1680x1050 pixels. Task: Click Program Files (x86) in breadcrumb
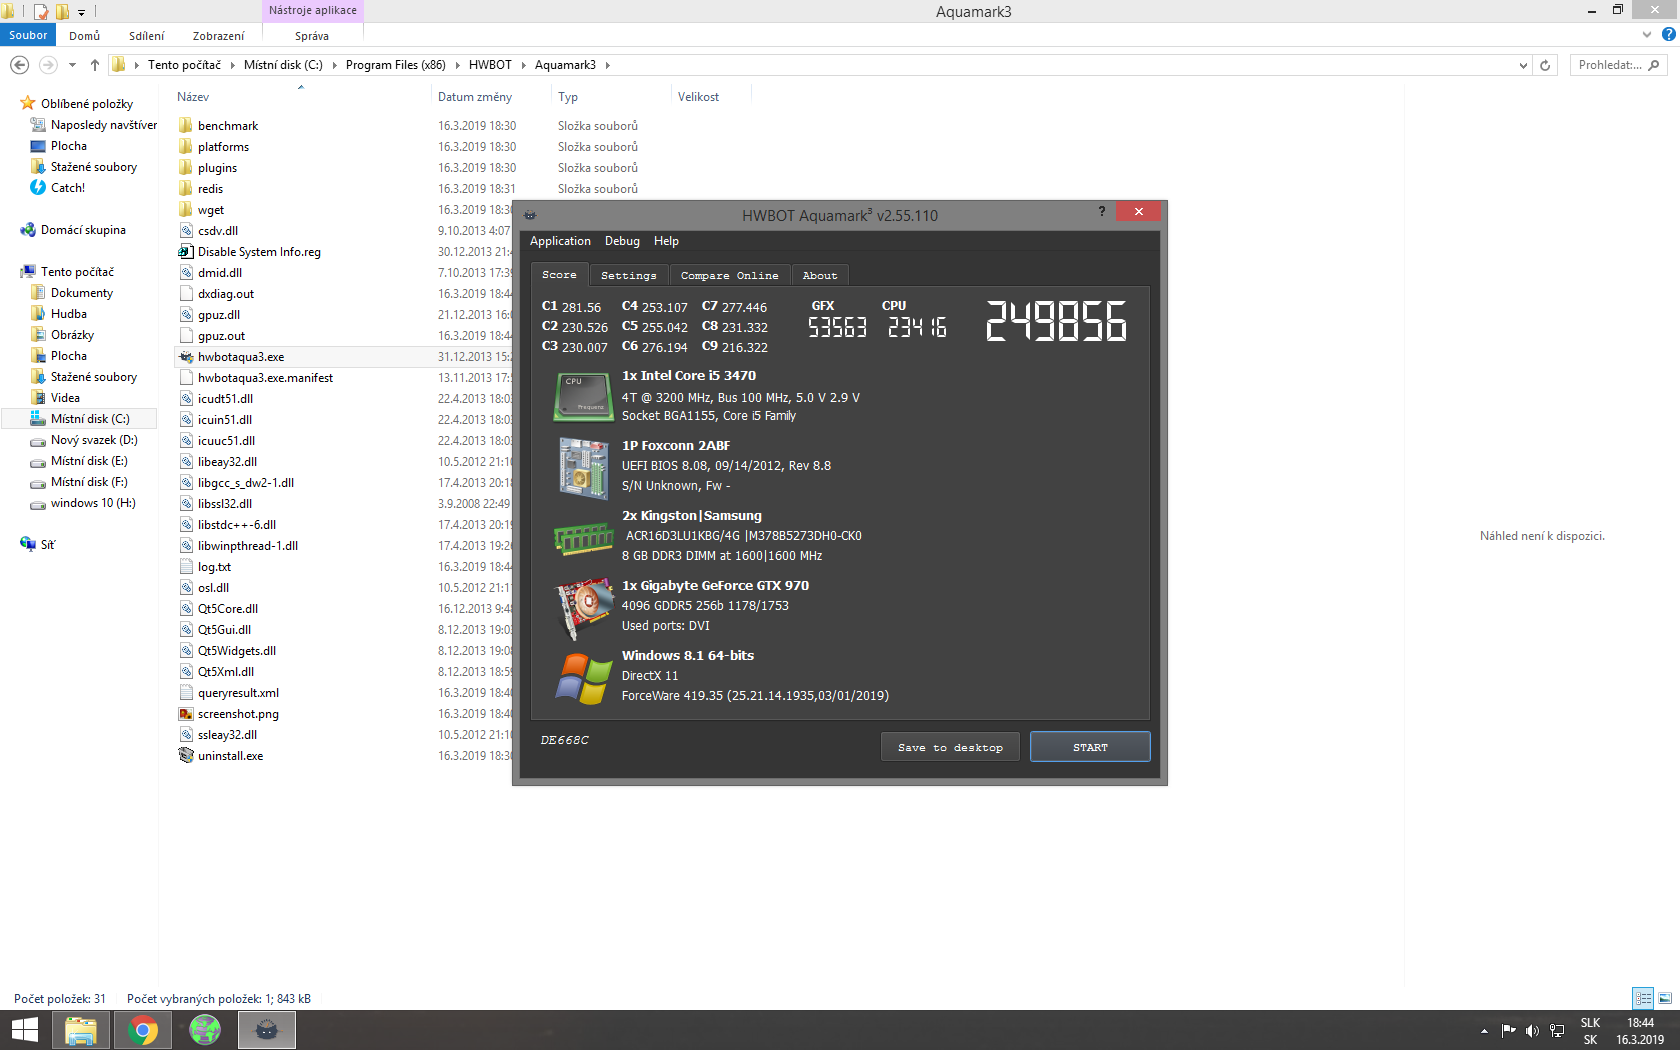click(395, 65)
